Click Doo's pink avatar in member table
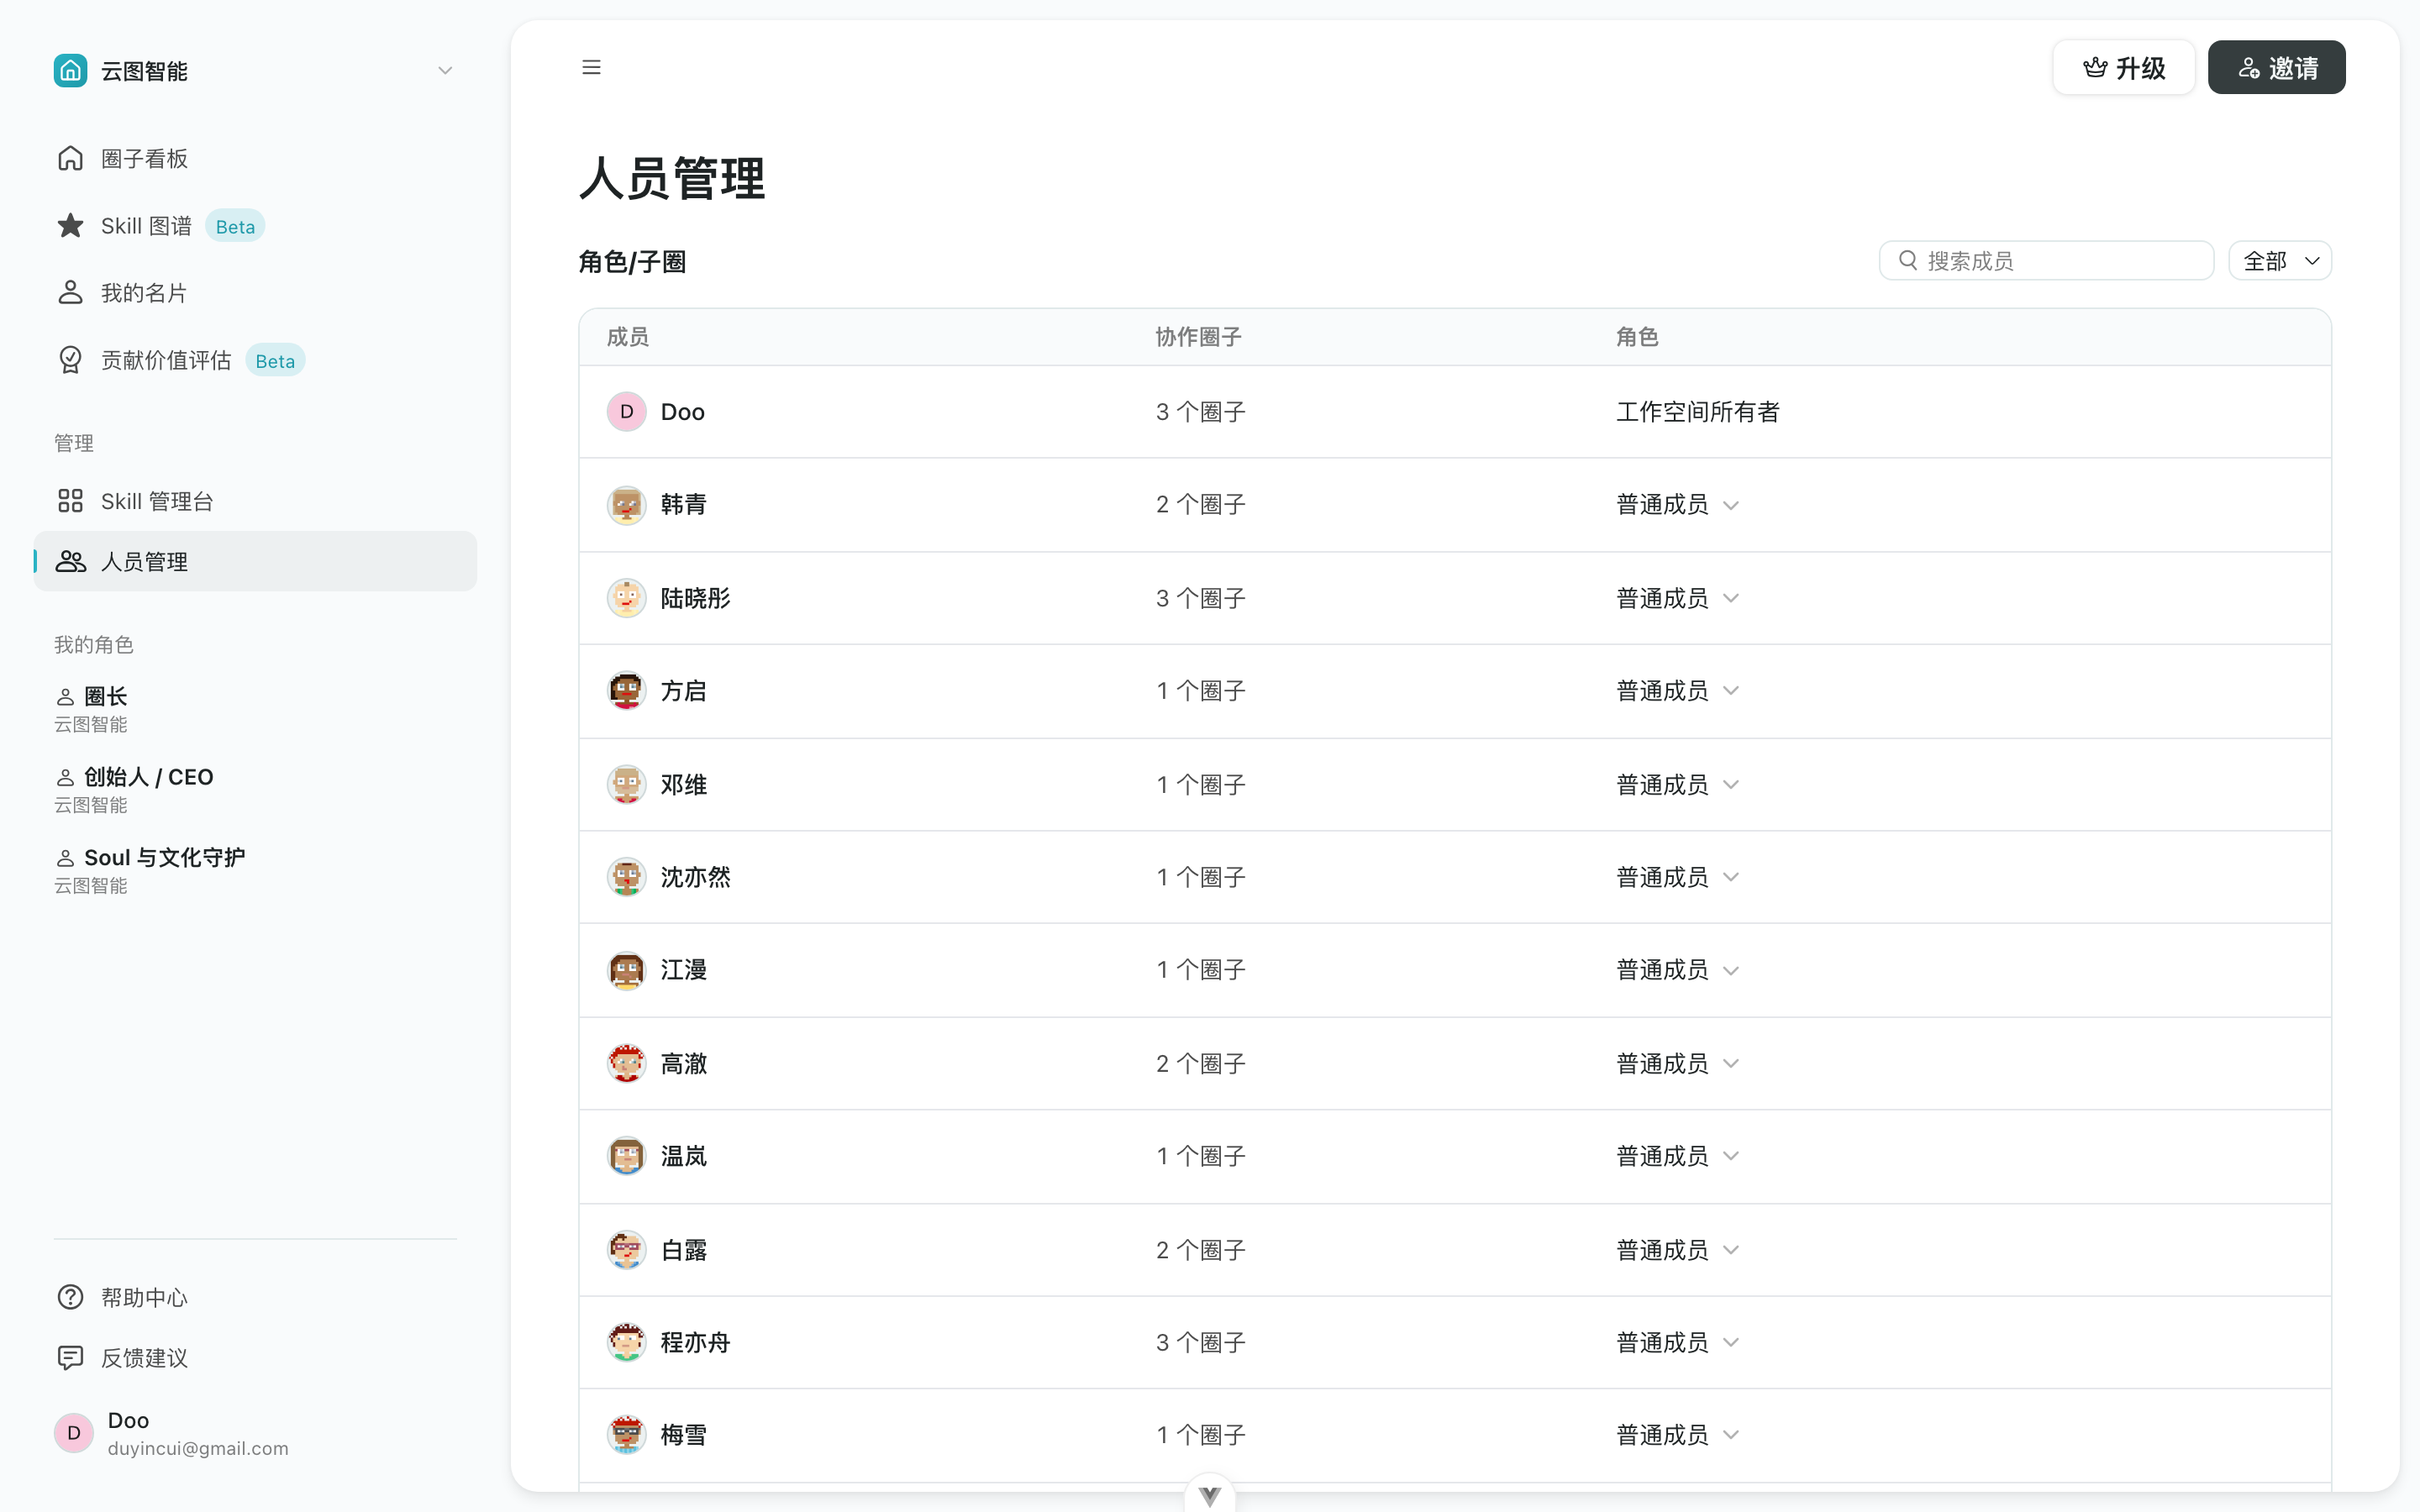Image resolution: width=2420 pixels, height=1512 pixels. pyautogui.click(x=627, y=412)
